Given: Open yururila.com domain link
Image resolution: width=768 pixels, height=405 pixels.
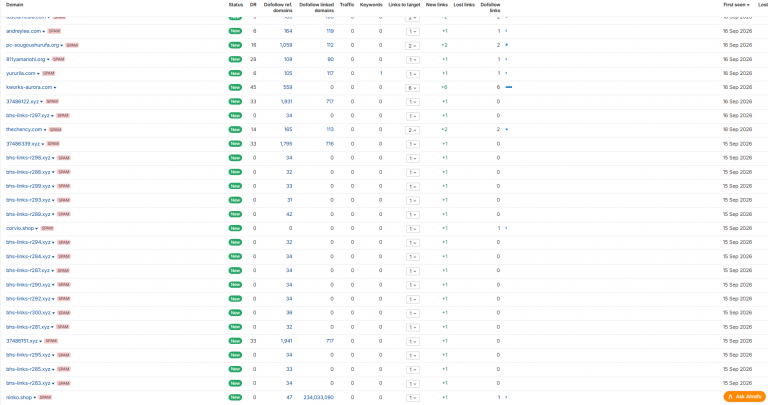Looking at the screenshot, I should [21, 73].
